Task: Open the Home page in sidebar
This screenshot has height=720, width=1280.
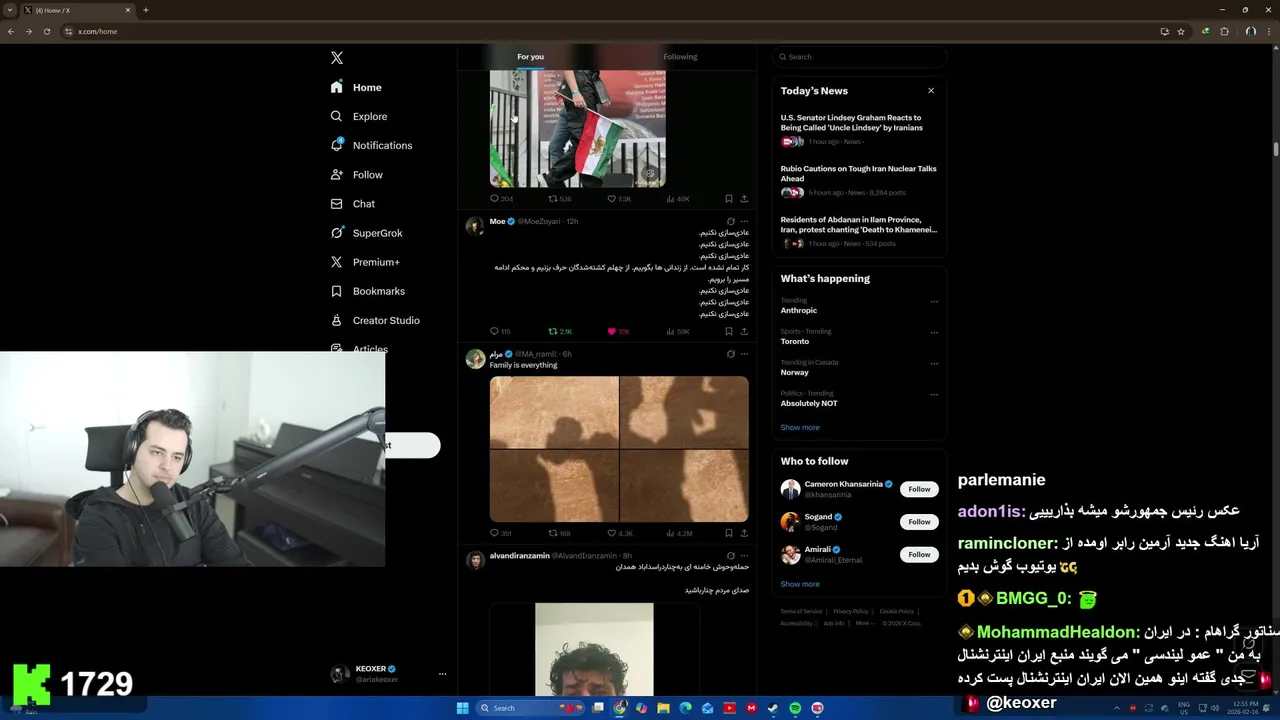Action: (356, 87)
